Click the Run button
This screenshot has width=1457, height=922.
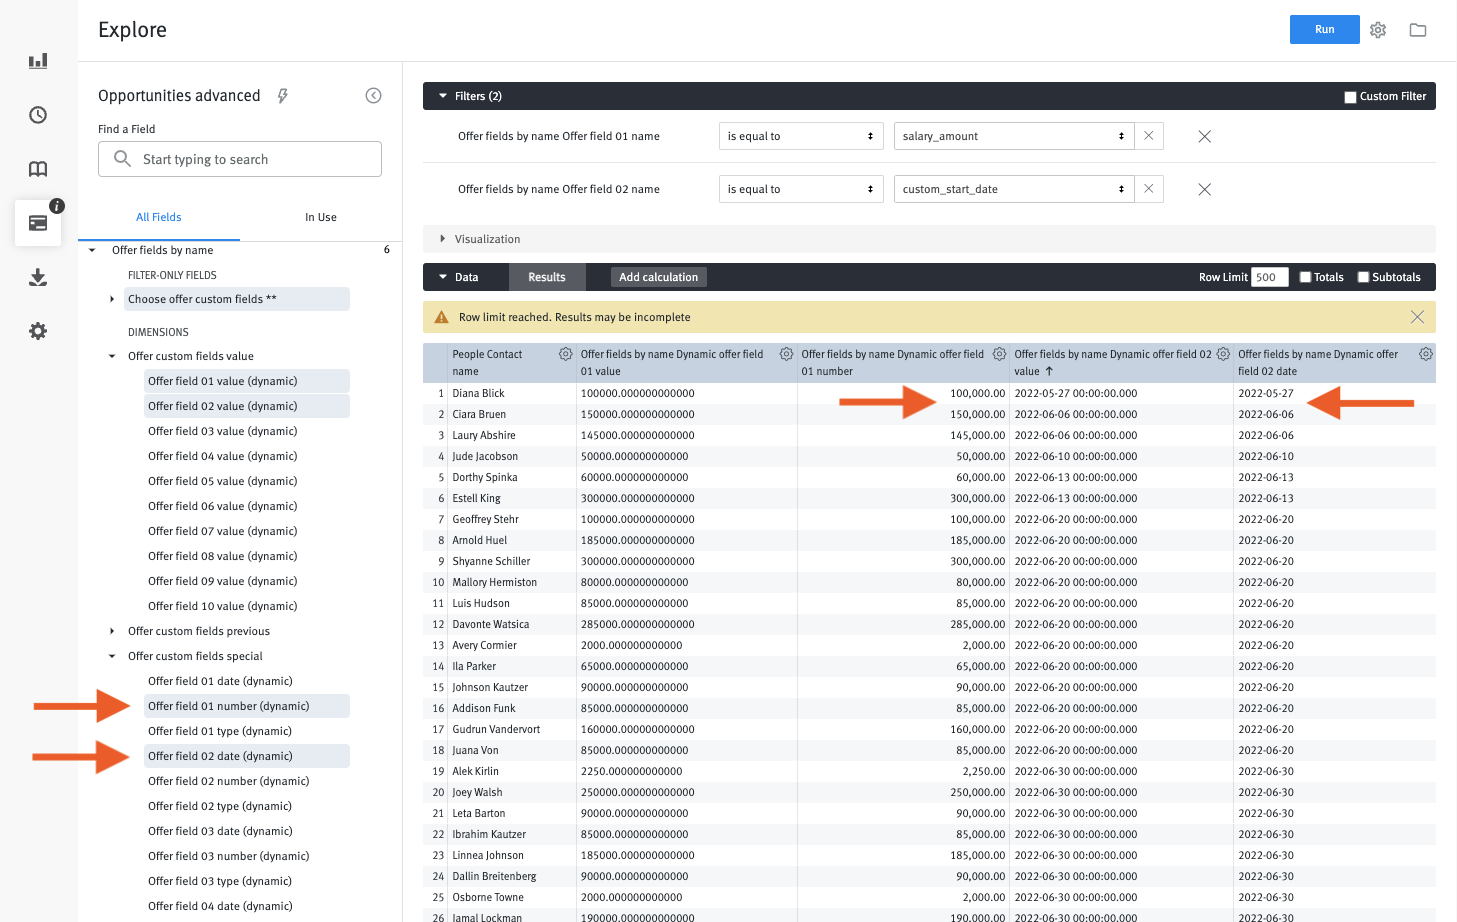click(1324, 29)
